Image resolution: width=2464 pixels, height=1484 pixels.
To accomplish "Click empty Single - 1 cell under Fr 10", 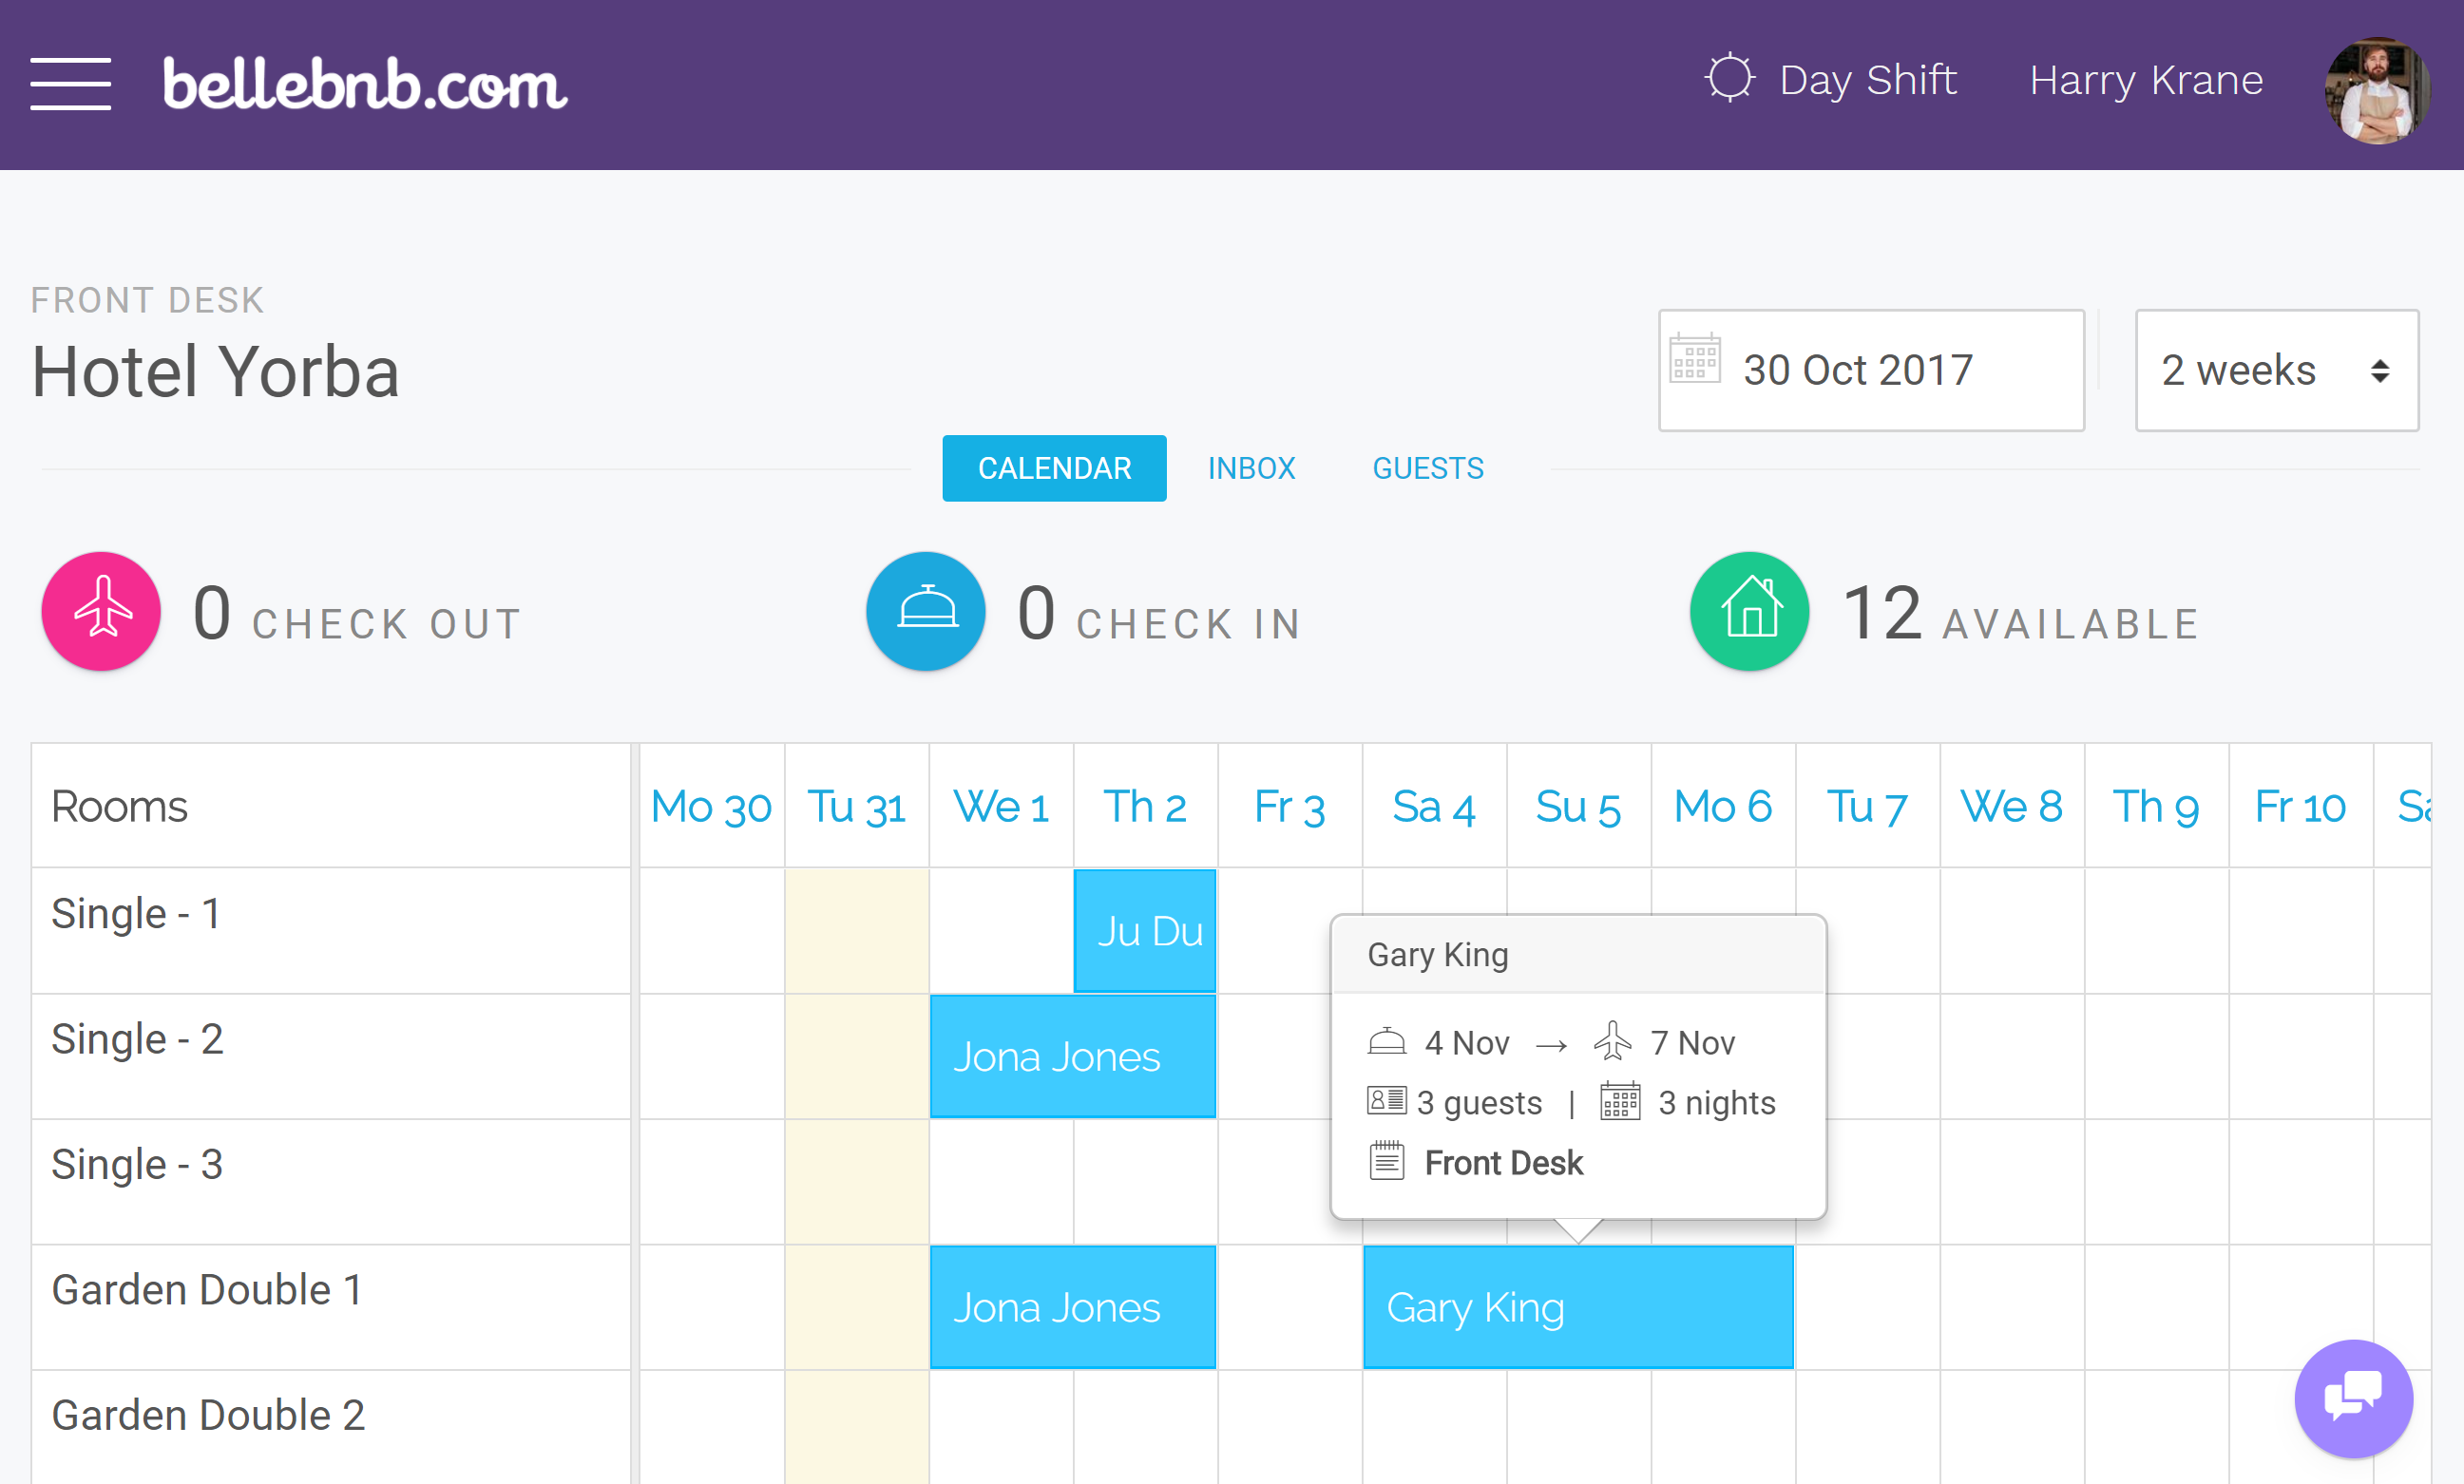I will tap(2300, 930).
